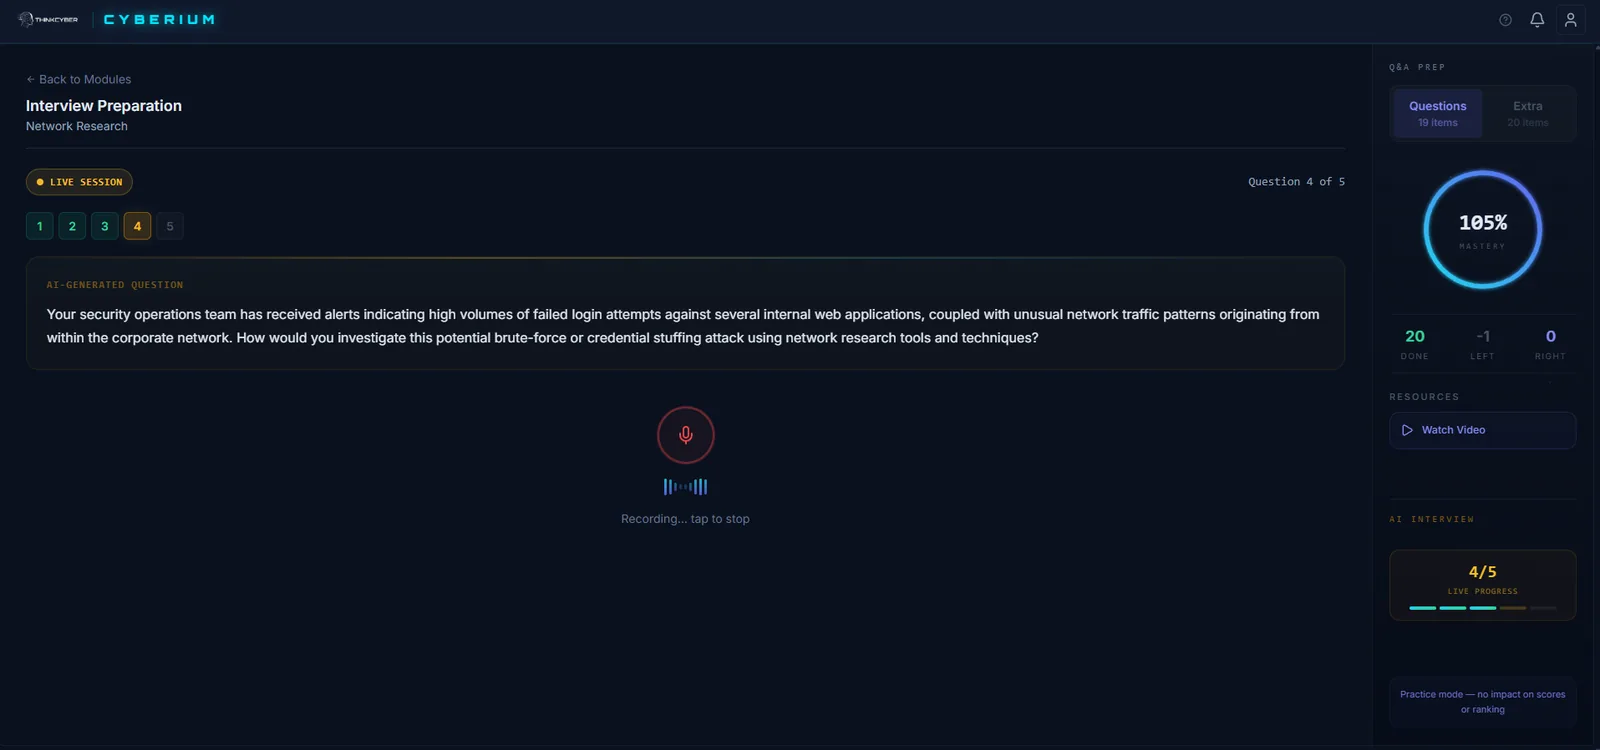The width and height of the screenshot is (1600, 750).
Task: Click the ThinkCyber logo
Action: point(48,19)
